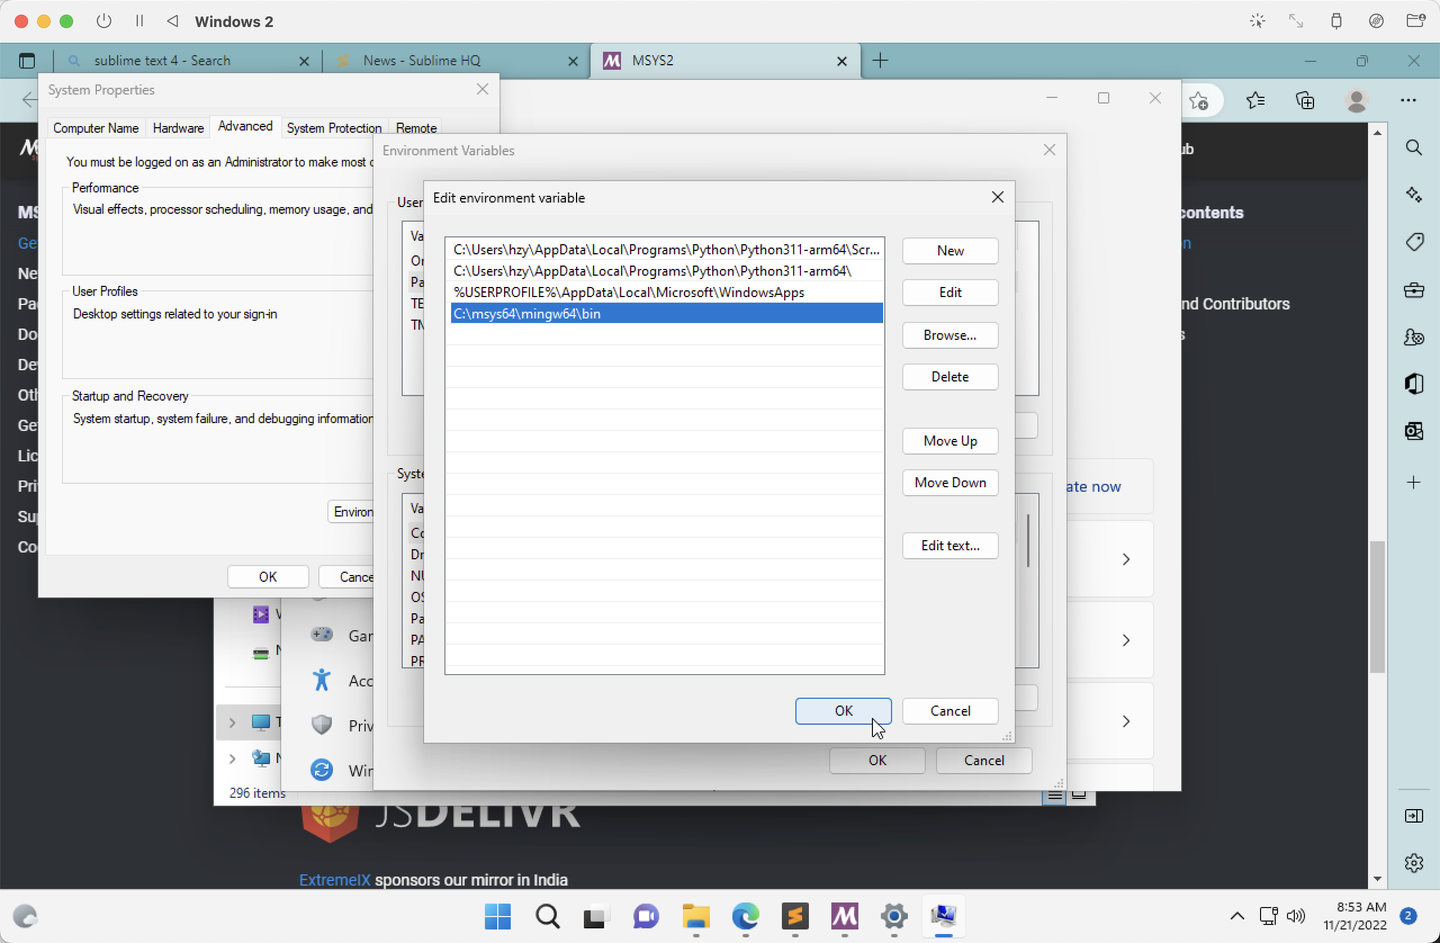Screen dimensions: 1440x943
Task: Open the System Protection tab
Action: click(x=334, y=128)
